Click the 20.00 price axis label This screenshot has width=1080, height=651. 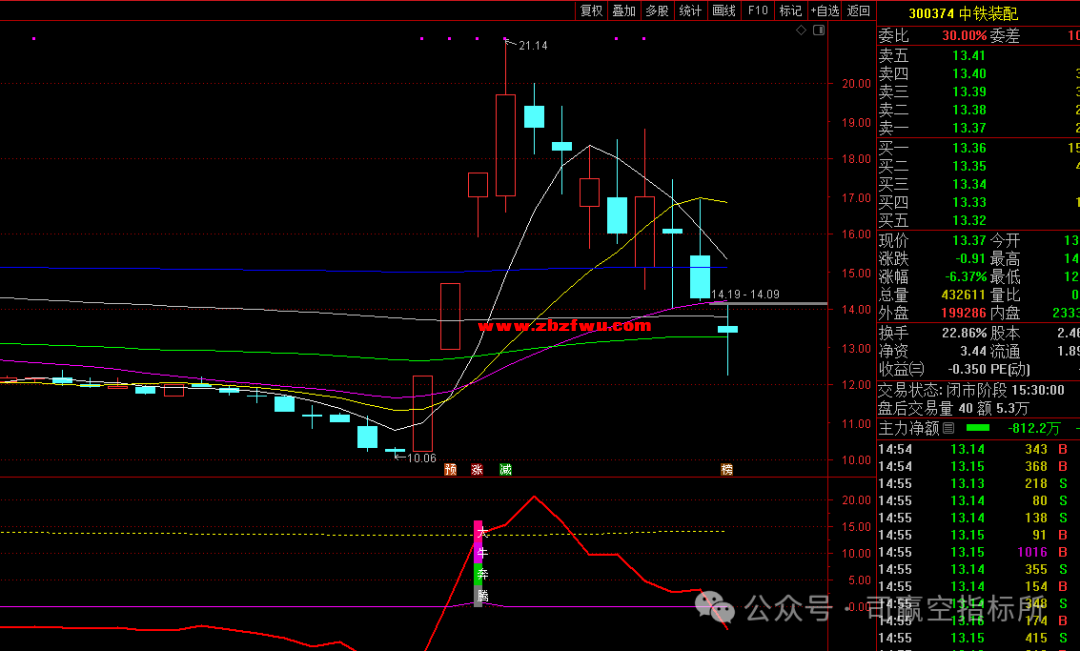click(x=857, y=83)
